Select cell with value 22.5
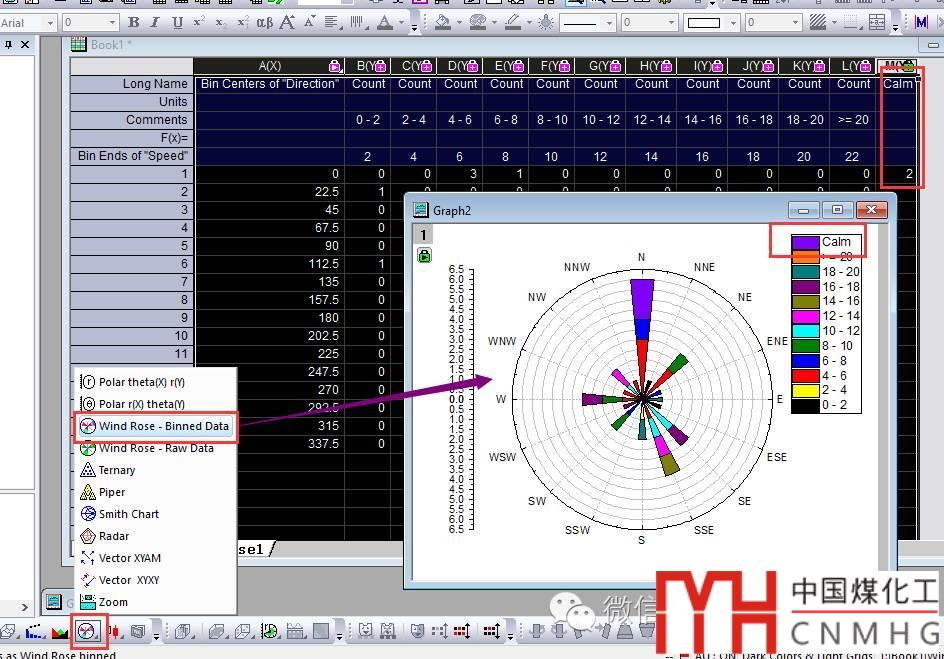 tap(269, 192)
